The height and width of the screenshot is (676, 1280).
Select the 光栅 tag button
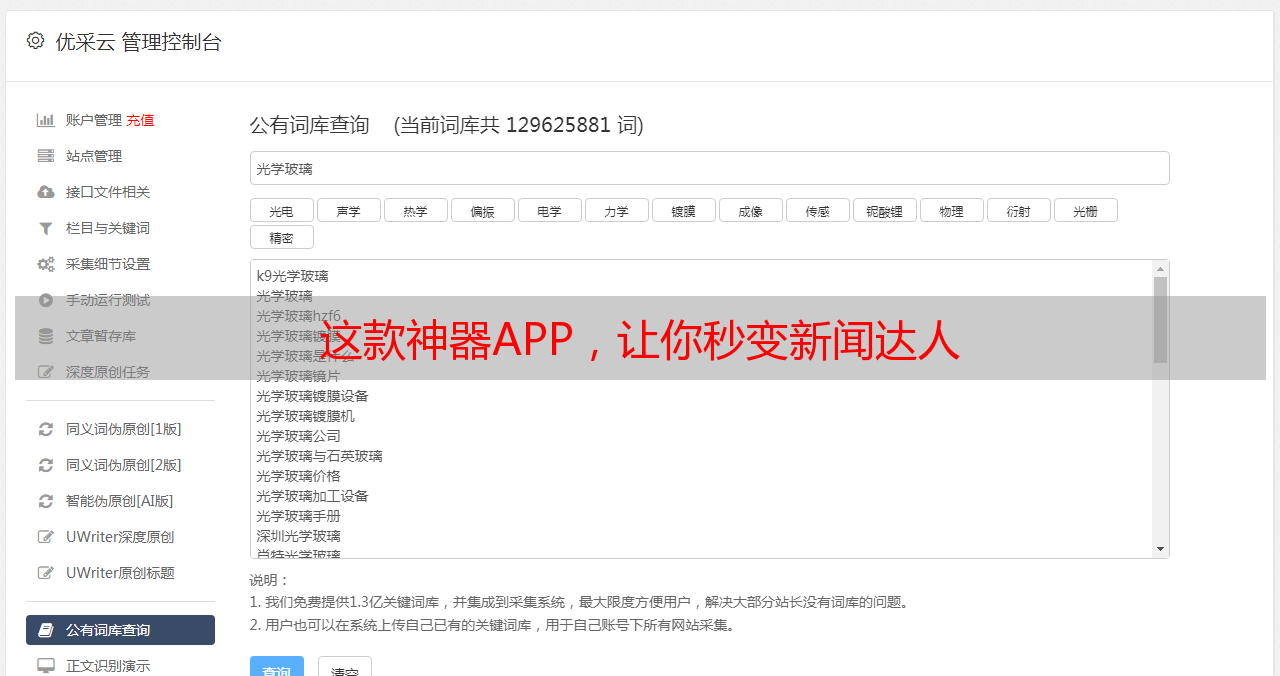pyautogui.click(x=1086, y=210)
